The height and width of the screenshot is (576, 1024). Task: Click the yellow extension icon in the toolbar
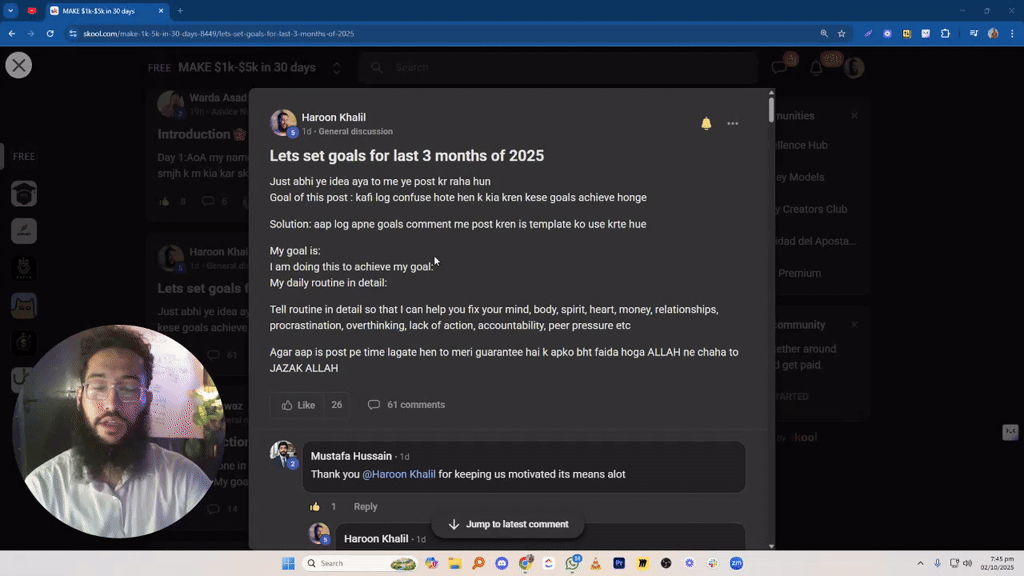click(x=906, y=33)
